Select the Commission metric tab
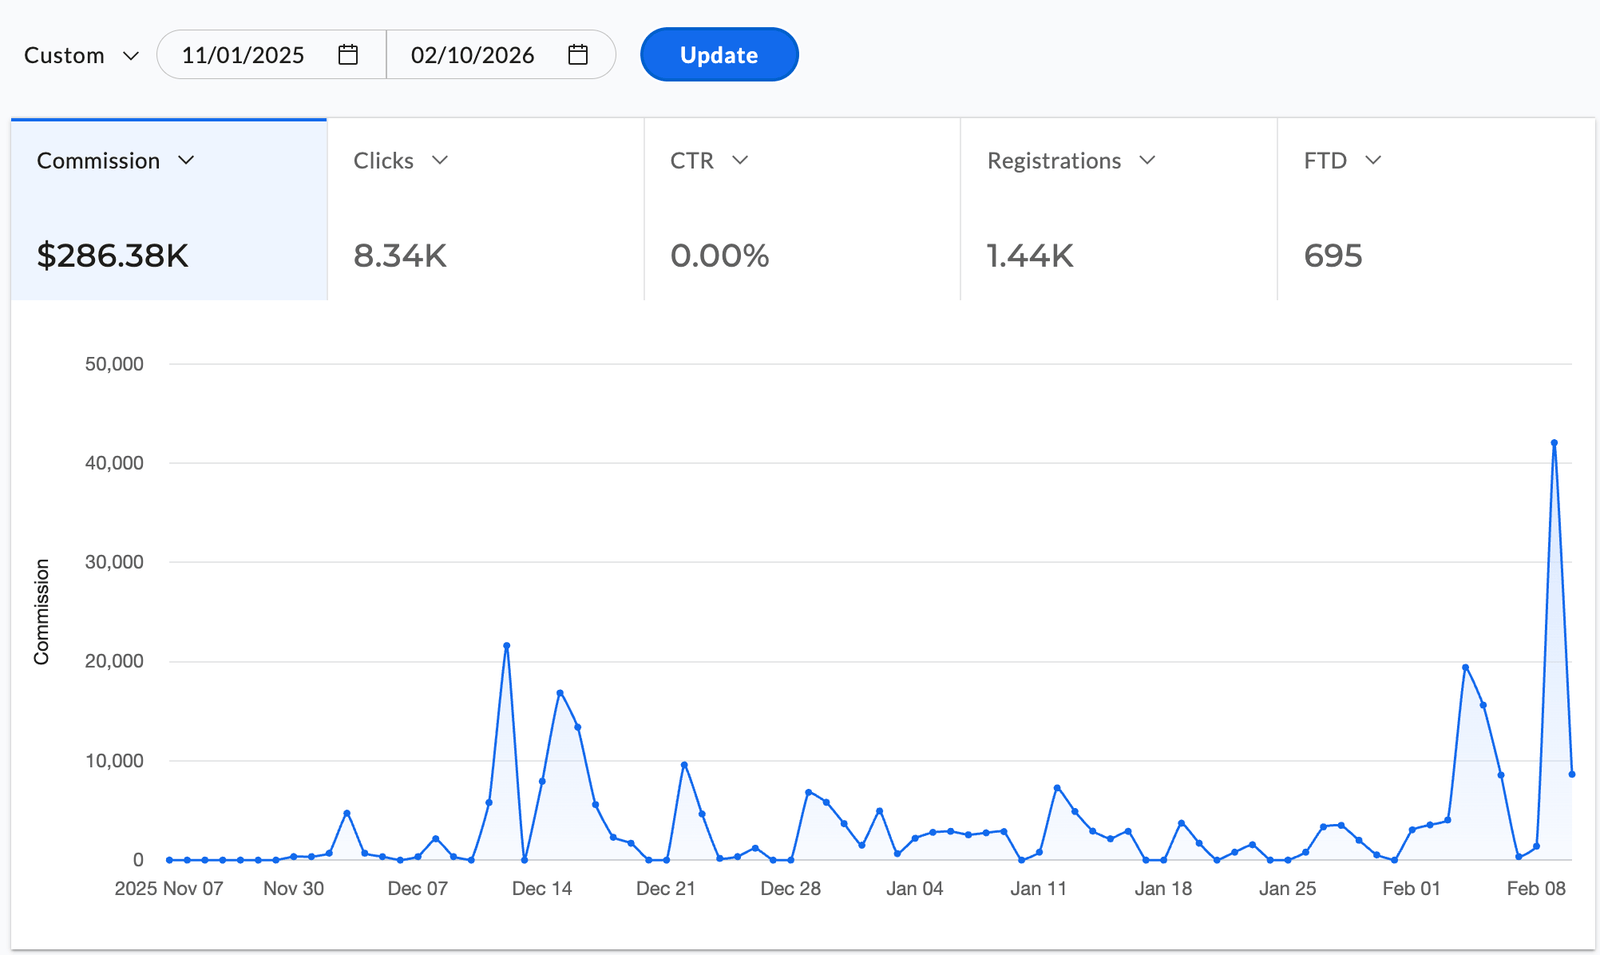The image size is (1600, 955). pos(169,210)
